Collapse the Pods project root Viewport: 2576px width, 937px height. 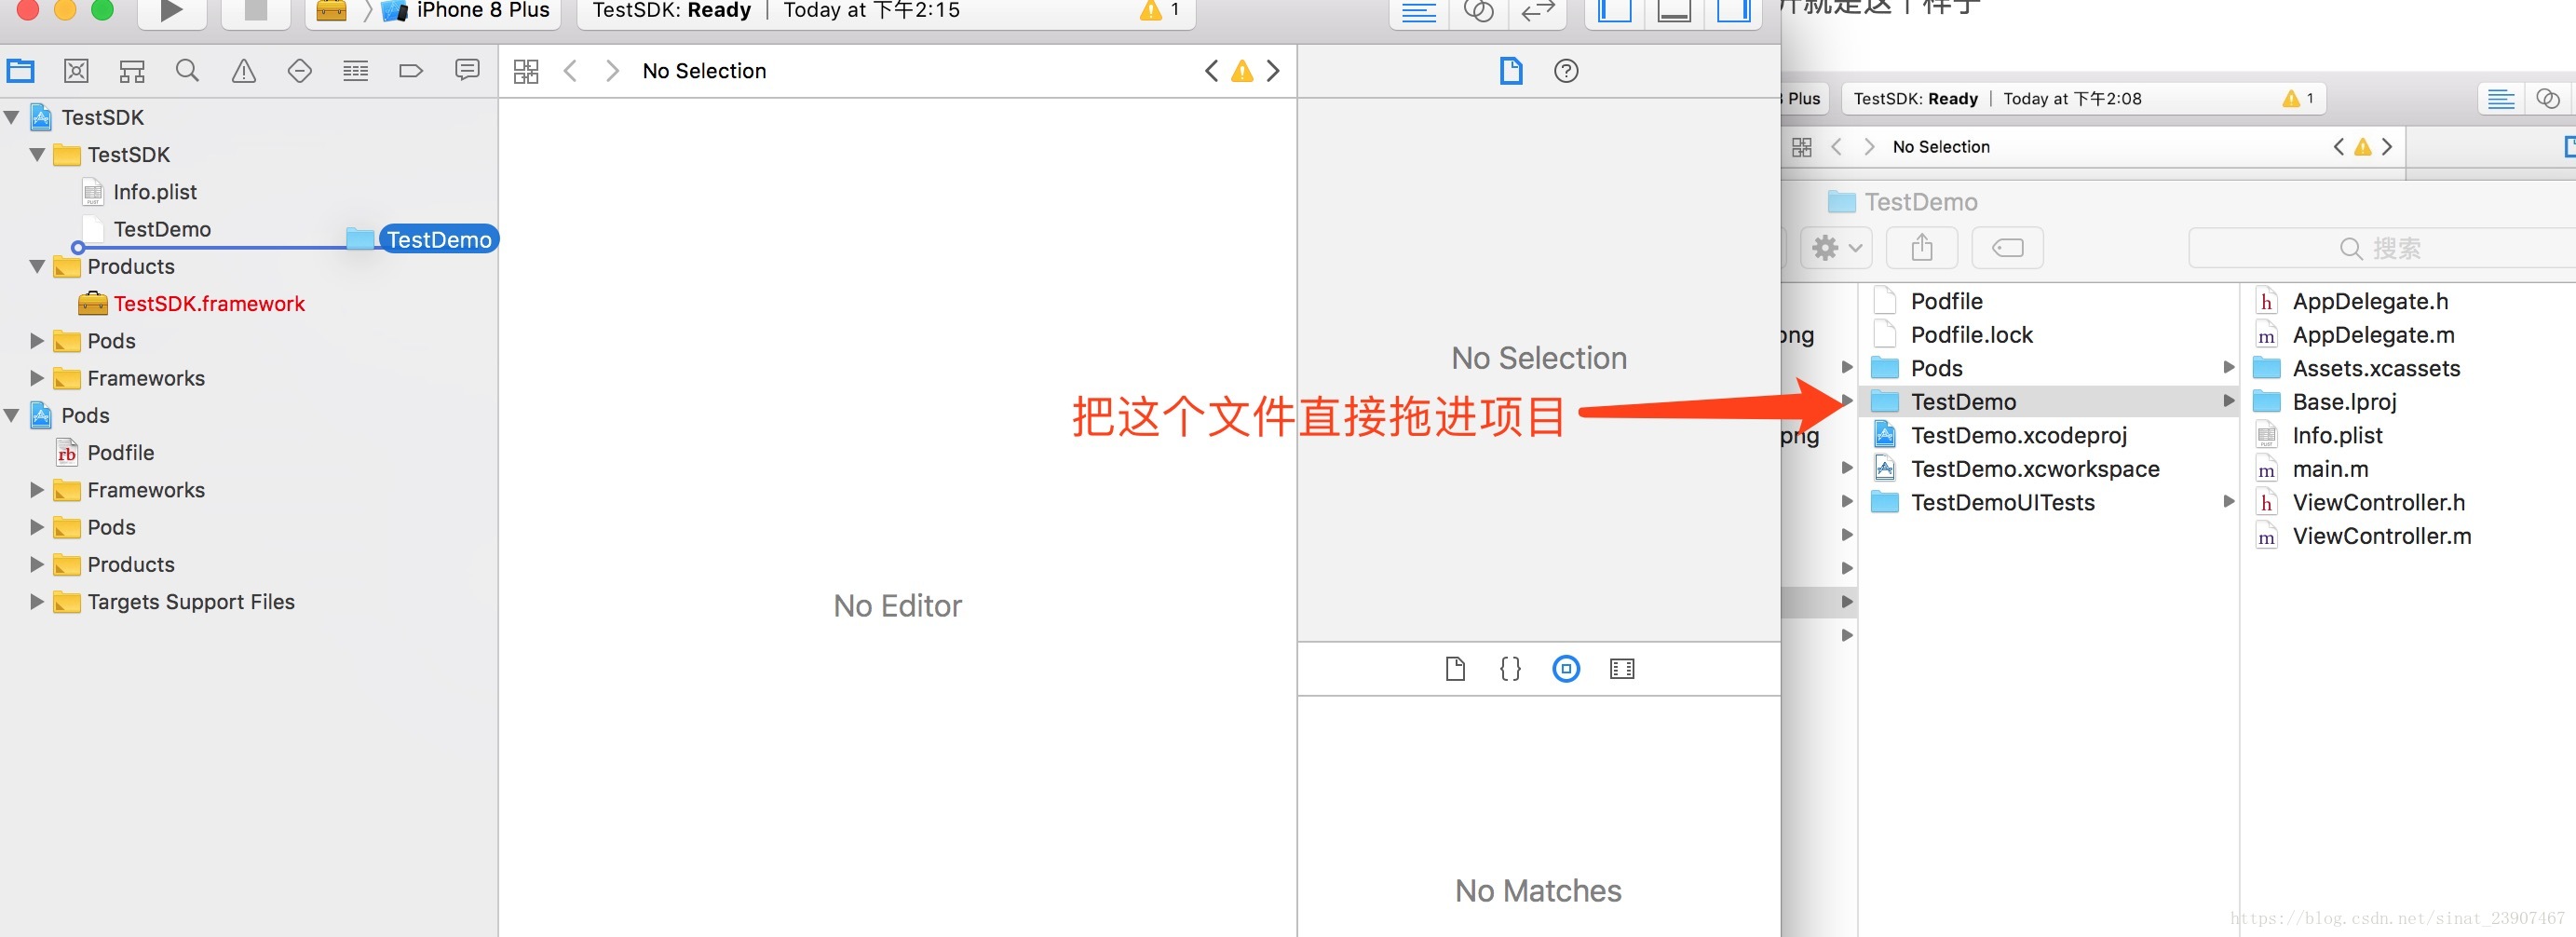tap(12, 415)
